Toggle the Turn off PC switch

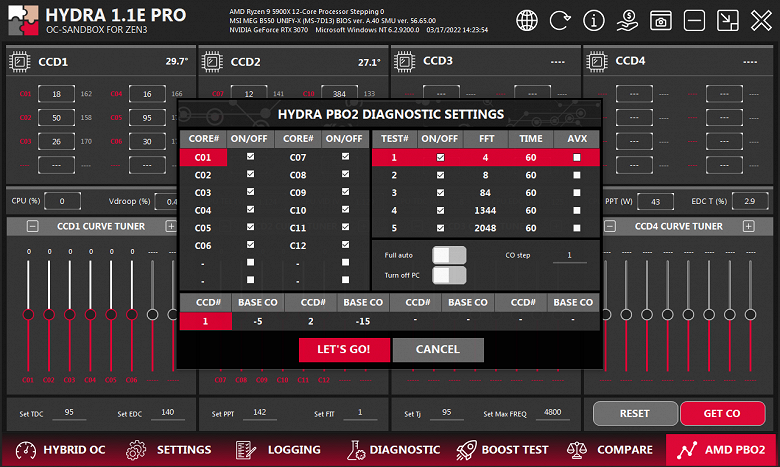tap(449, 275)
